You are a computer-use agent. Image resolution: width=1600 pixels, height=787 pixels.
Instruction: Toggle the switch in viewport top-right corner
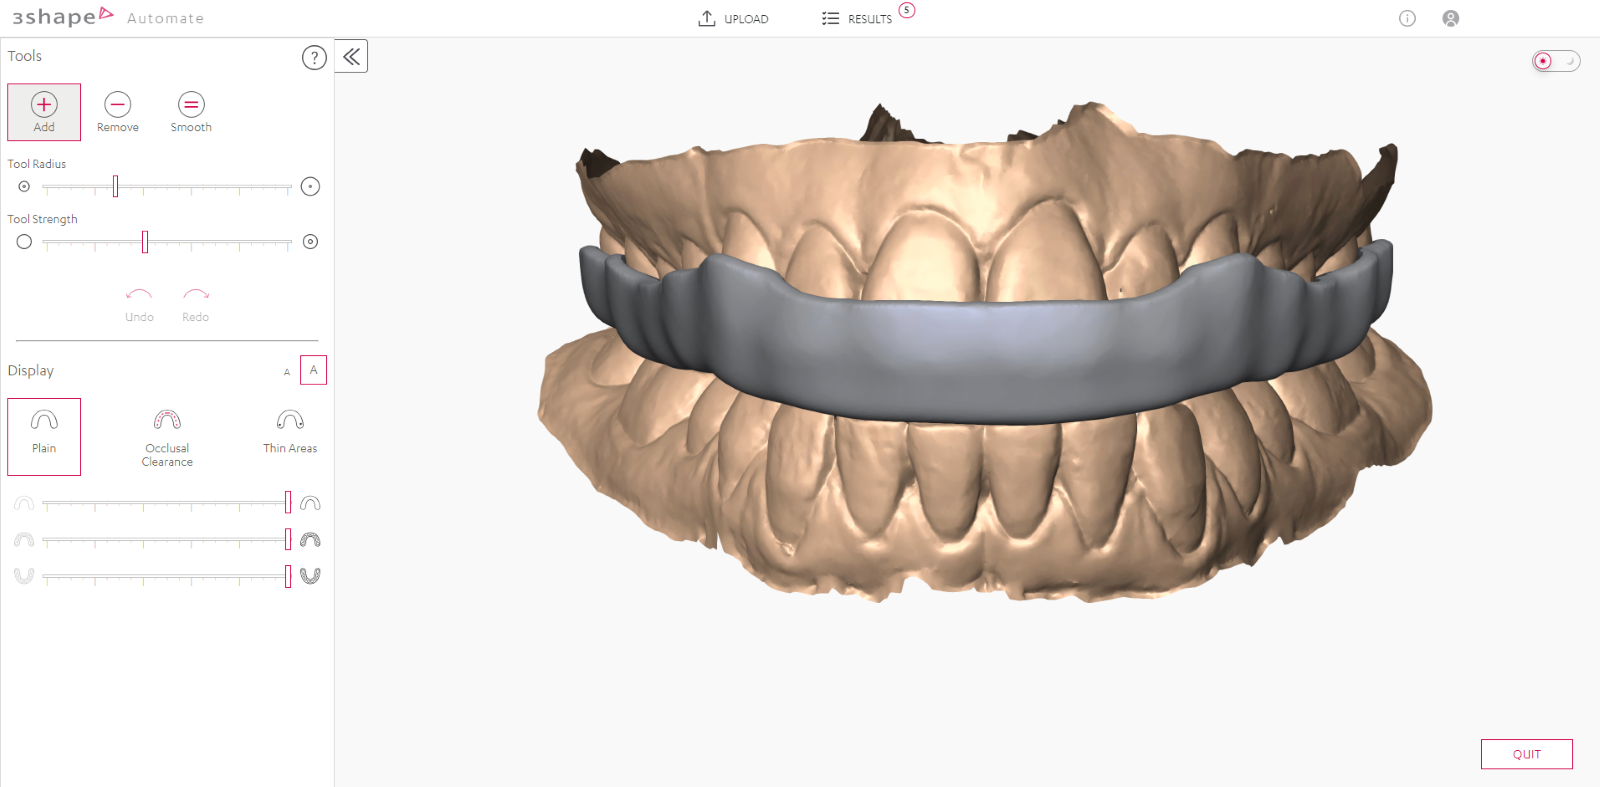point(1555,61)
